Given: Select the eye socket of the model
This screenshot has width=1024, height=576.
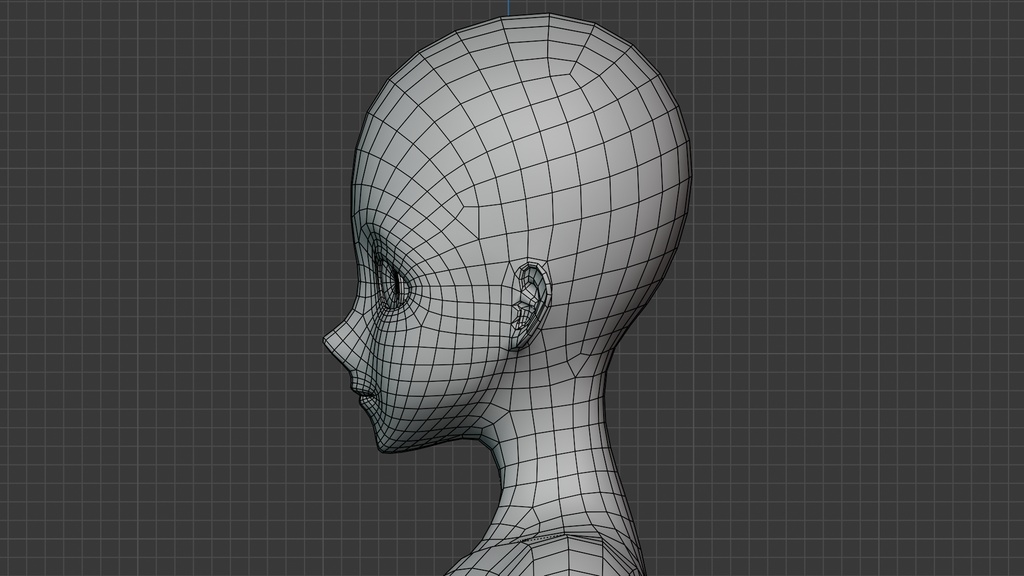Looking at the screenshot, I should [x=392, y=283].
